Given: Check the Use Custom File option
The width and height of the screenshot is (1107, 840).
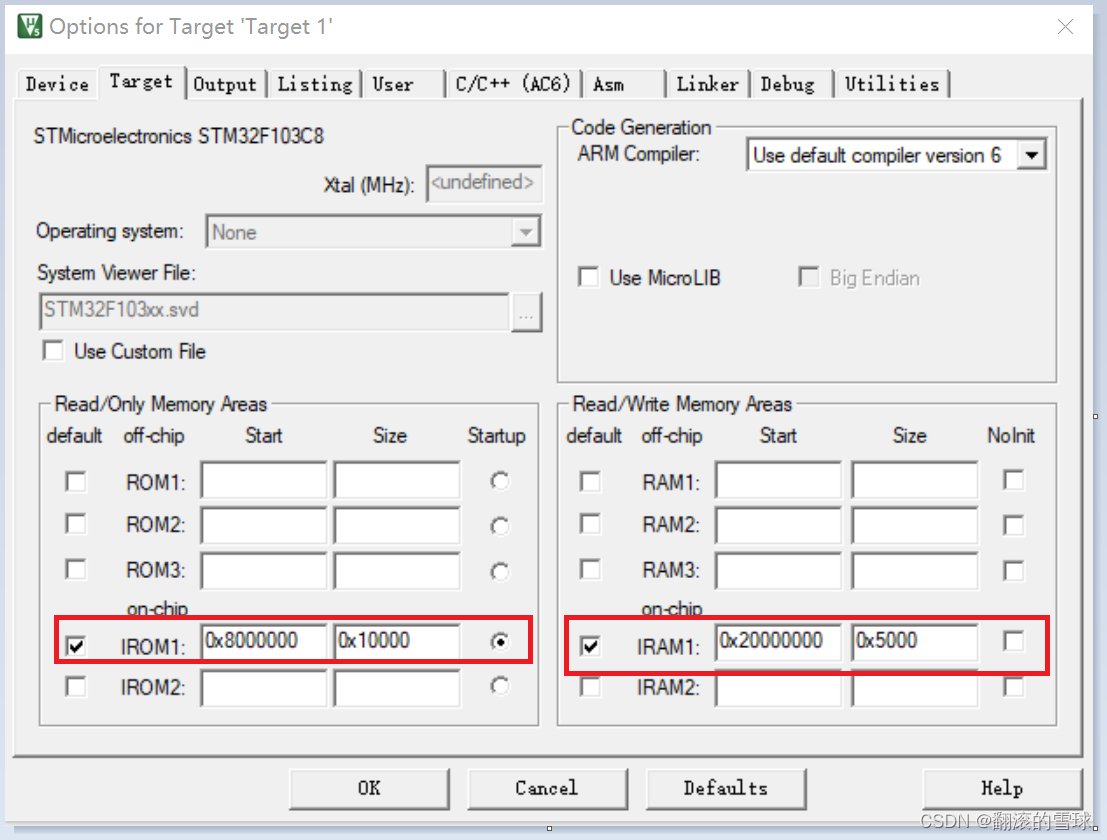Looking at the screenshot, I should (53, 351).
